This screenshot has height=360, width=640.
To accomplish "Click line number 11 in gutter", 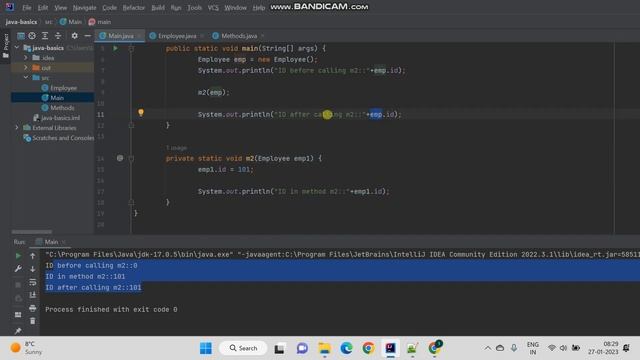I will click(100, 114).
